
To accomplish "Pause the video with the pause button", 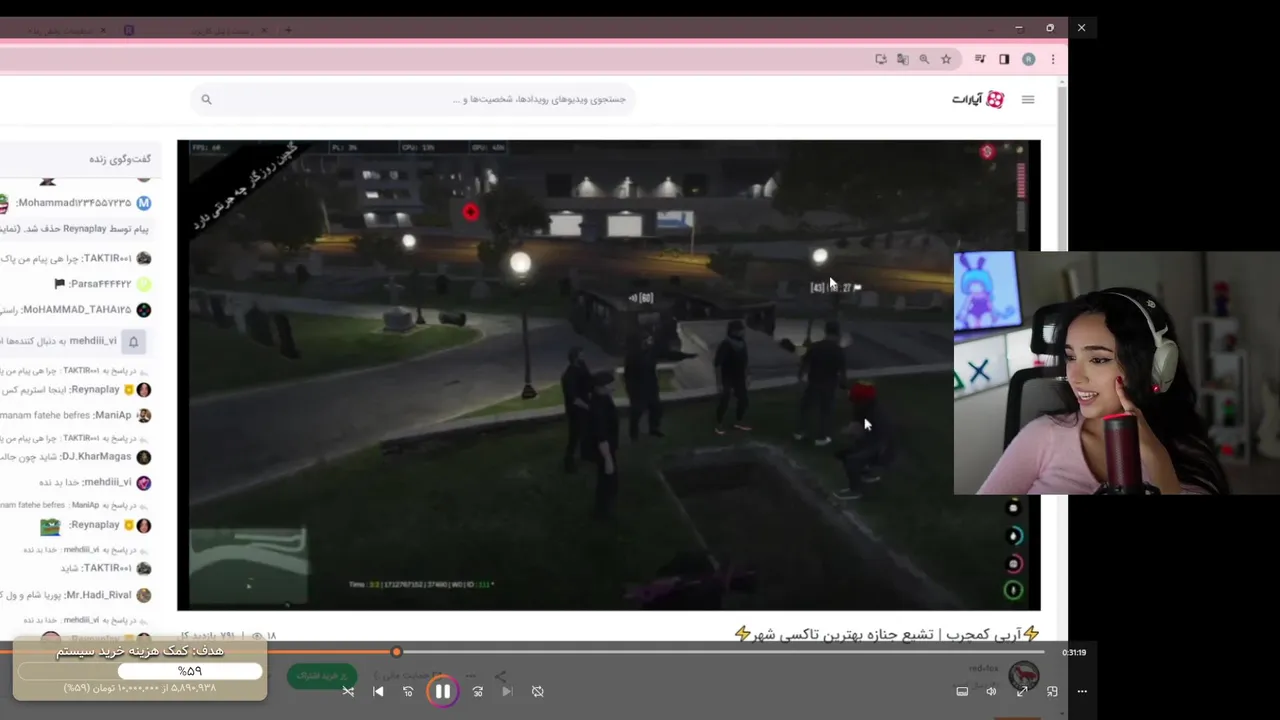I will pyautogui.click(x=443, y=691).
